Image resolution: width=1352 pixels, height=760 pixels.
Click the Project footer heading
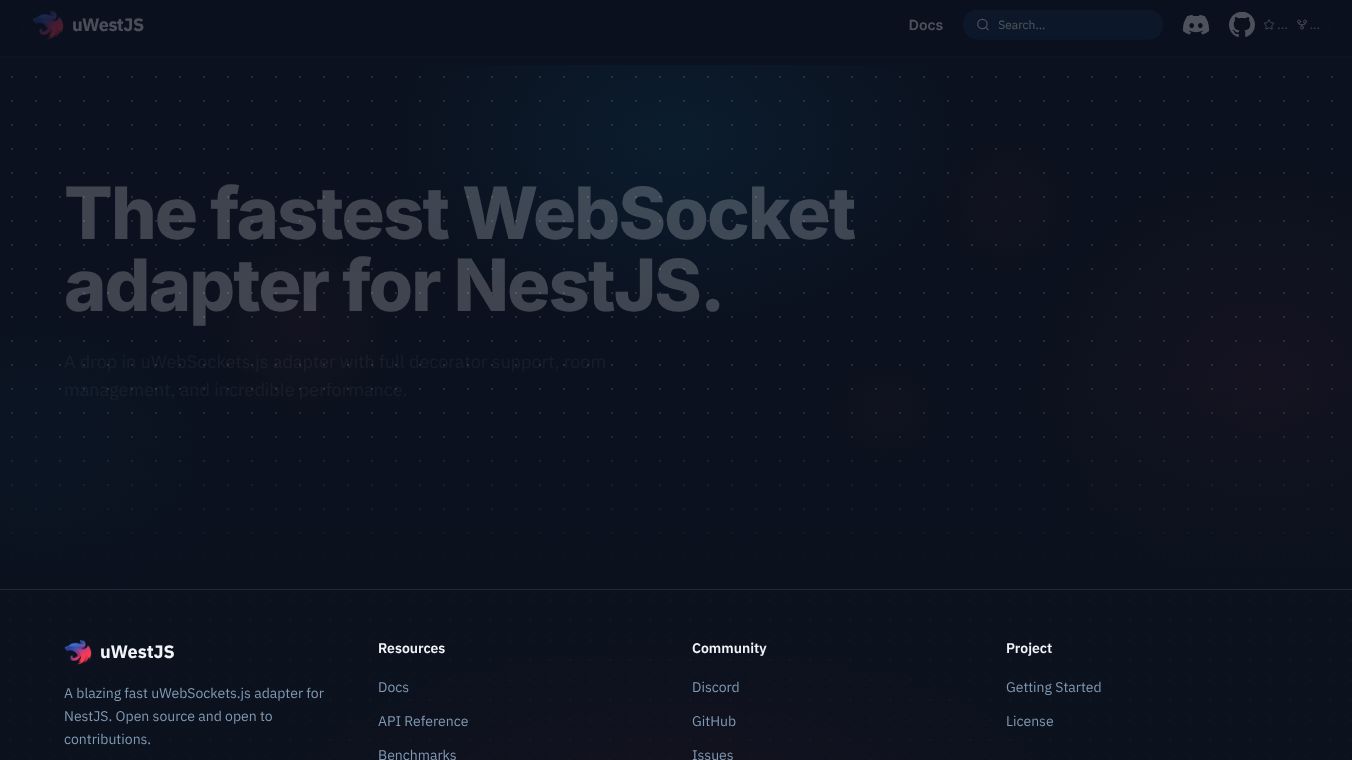[x=1029, y=648]
